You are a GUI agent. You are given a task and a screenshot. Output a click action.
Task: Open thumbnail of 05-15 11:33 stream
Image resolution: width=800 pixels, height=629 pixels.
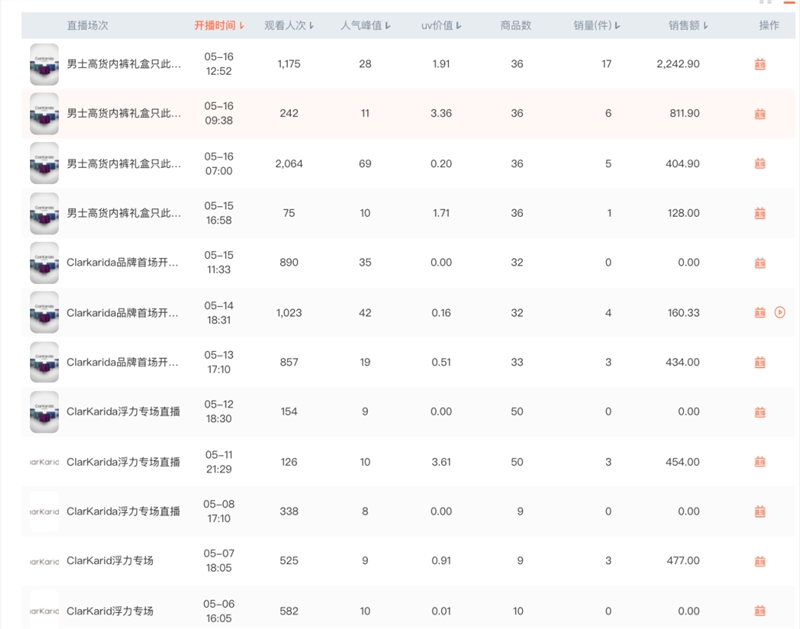coord(44,263)
